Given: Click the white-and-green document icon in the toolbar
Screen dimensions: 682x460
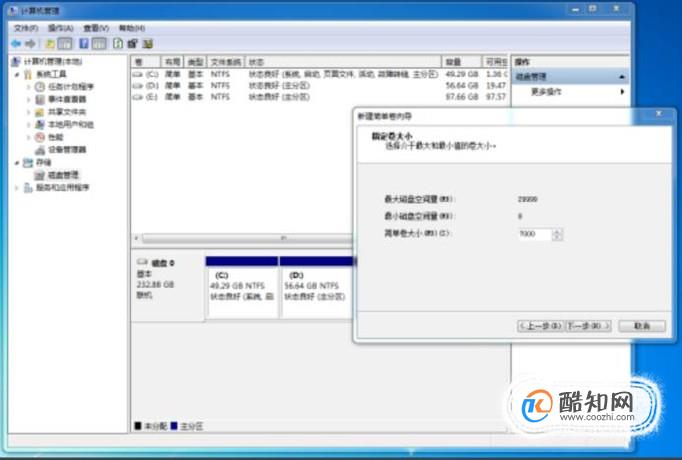Looking at the screenshot, I should [x=118, y=43].
